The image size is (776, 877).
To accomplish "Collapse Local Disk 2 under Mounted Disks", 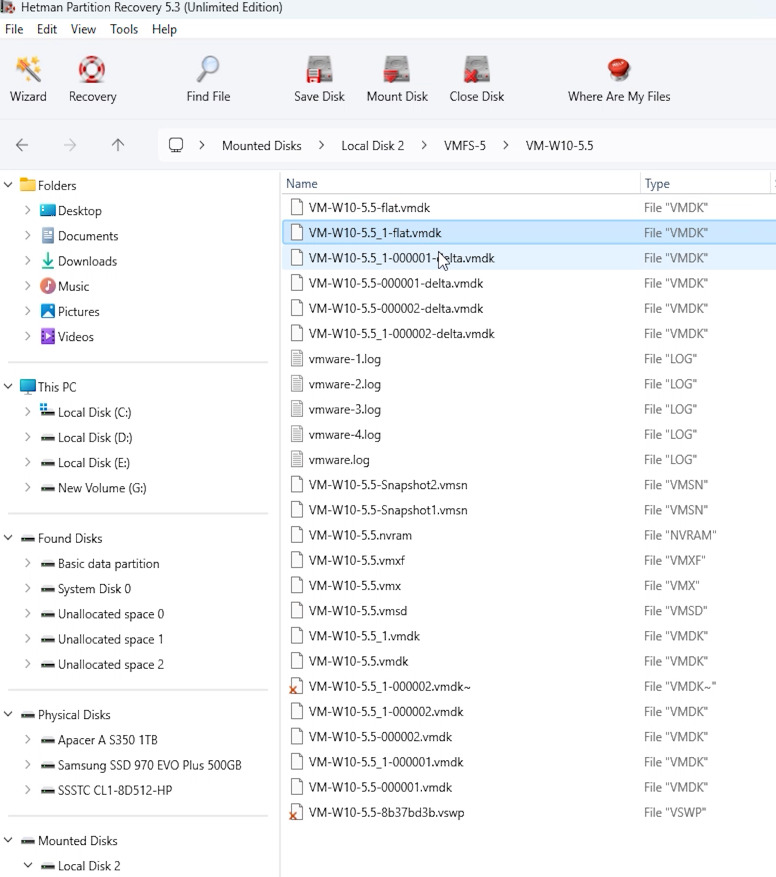I will coord(27,865).
